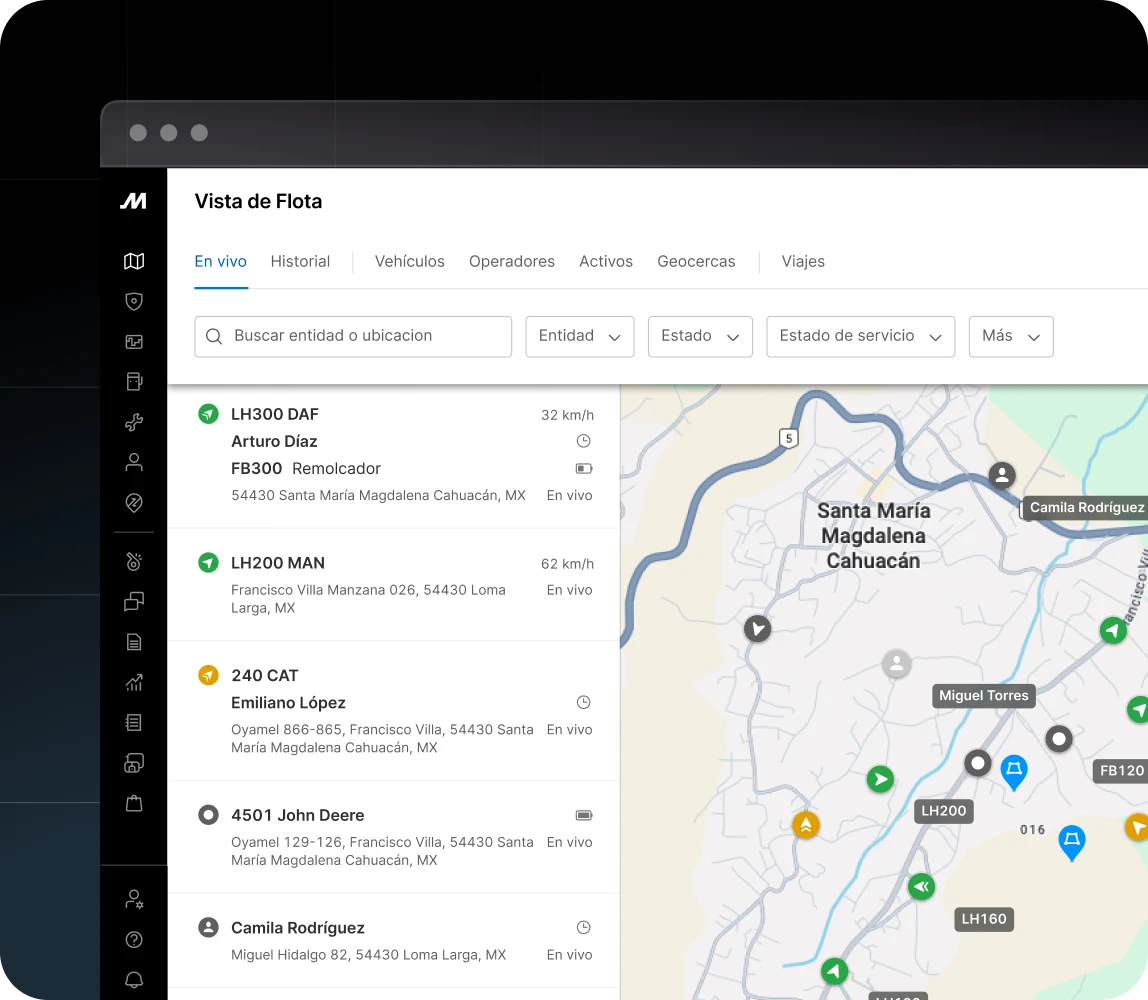1148x1000 pixels.
Task: Select the wrench maintenance icon
Action: click(134, 422)
